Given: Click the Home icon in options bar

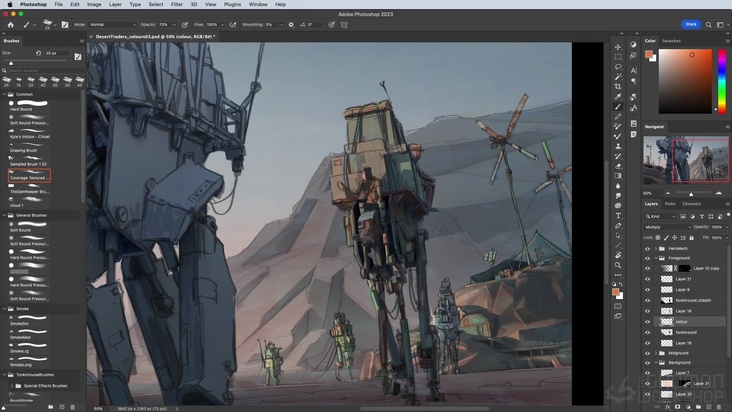Looking at the screenshot, I should 10,24.
